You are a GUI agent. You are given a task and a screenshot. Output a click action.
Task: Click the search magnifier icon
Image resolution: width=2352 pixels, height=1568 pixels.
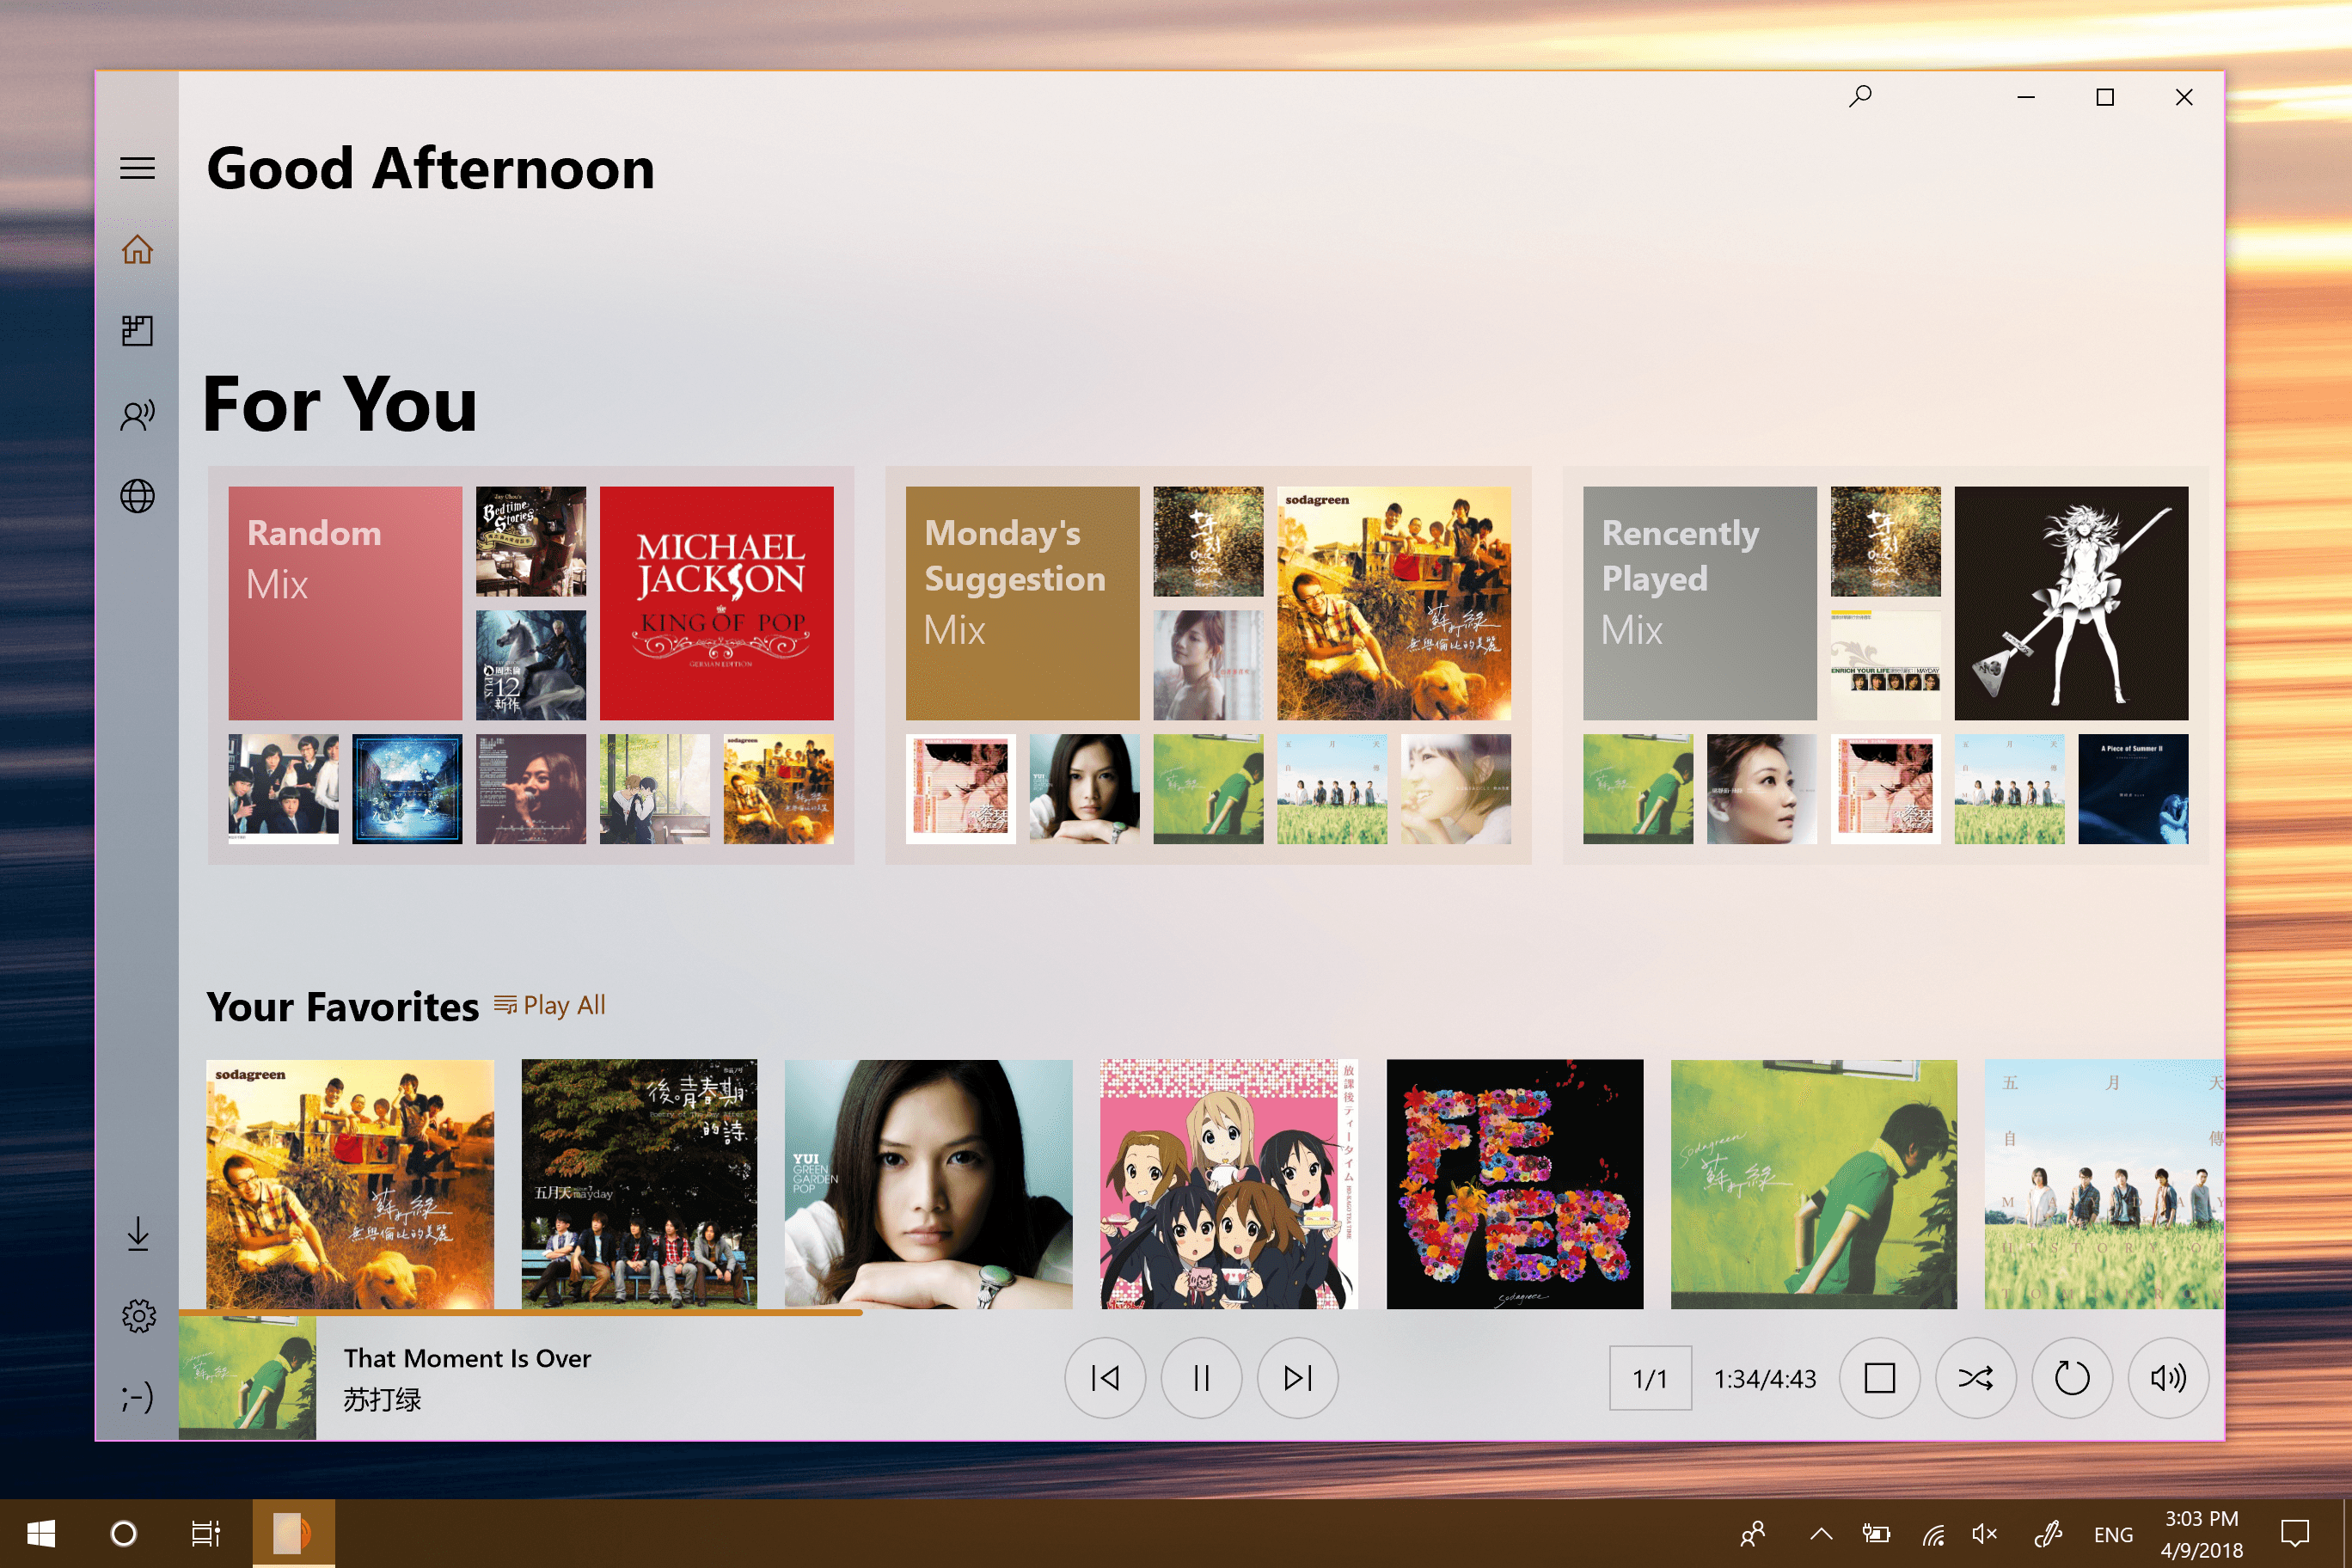(1860, 97)
